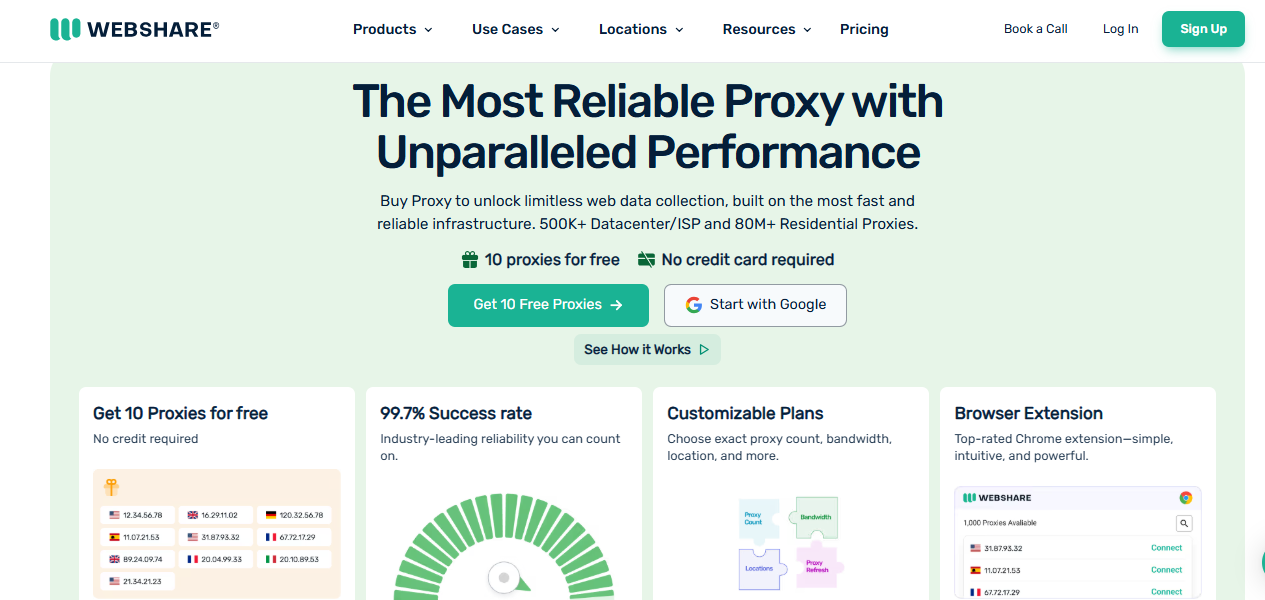
Task: Click the gauge dial knob in the Success rate card
Action: [x=504, y=578]
